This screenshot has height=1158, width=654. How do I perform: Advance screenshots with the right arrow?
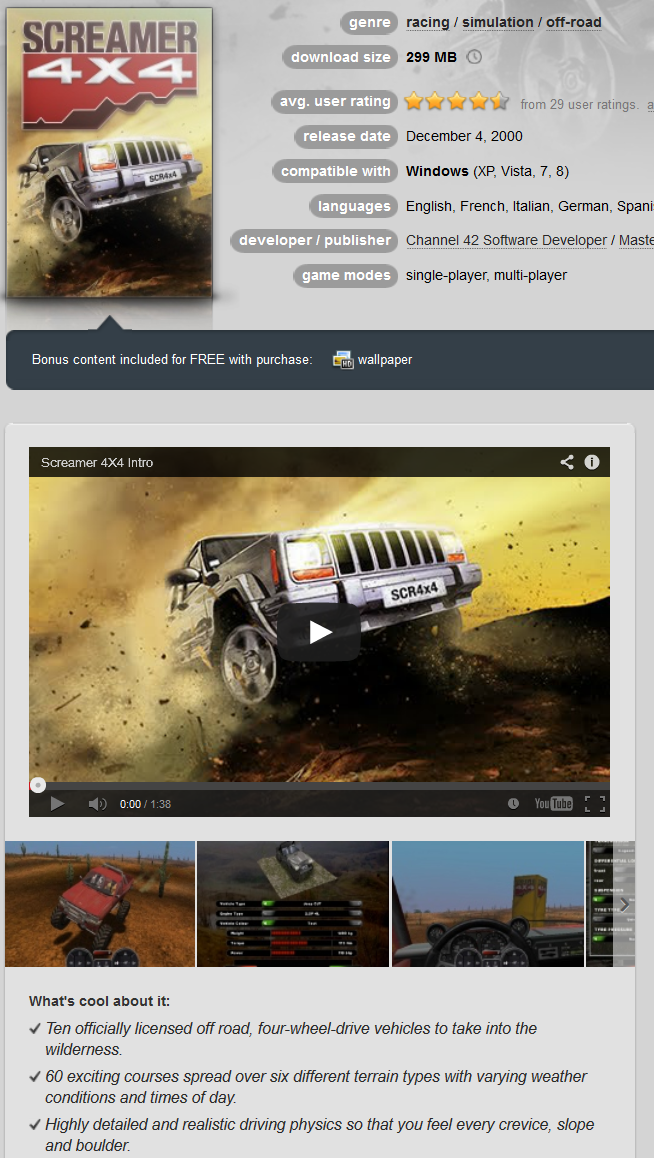point(624,904)
